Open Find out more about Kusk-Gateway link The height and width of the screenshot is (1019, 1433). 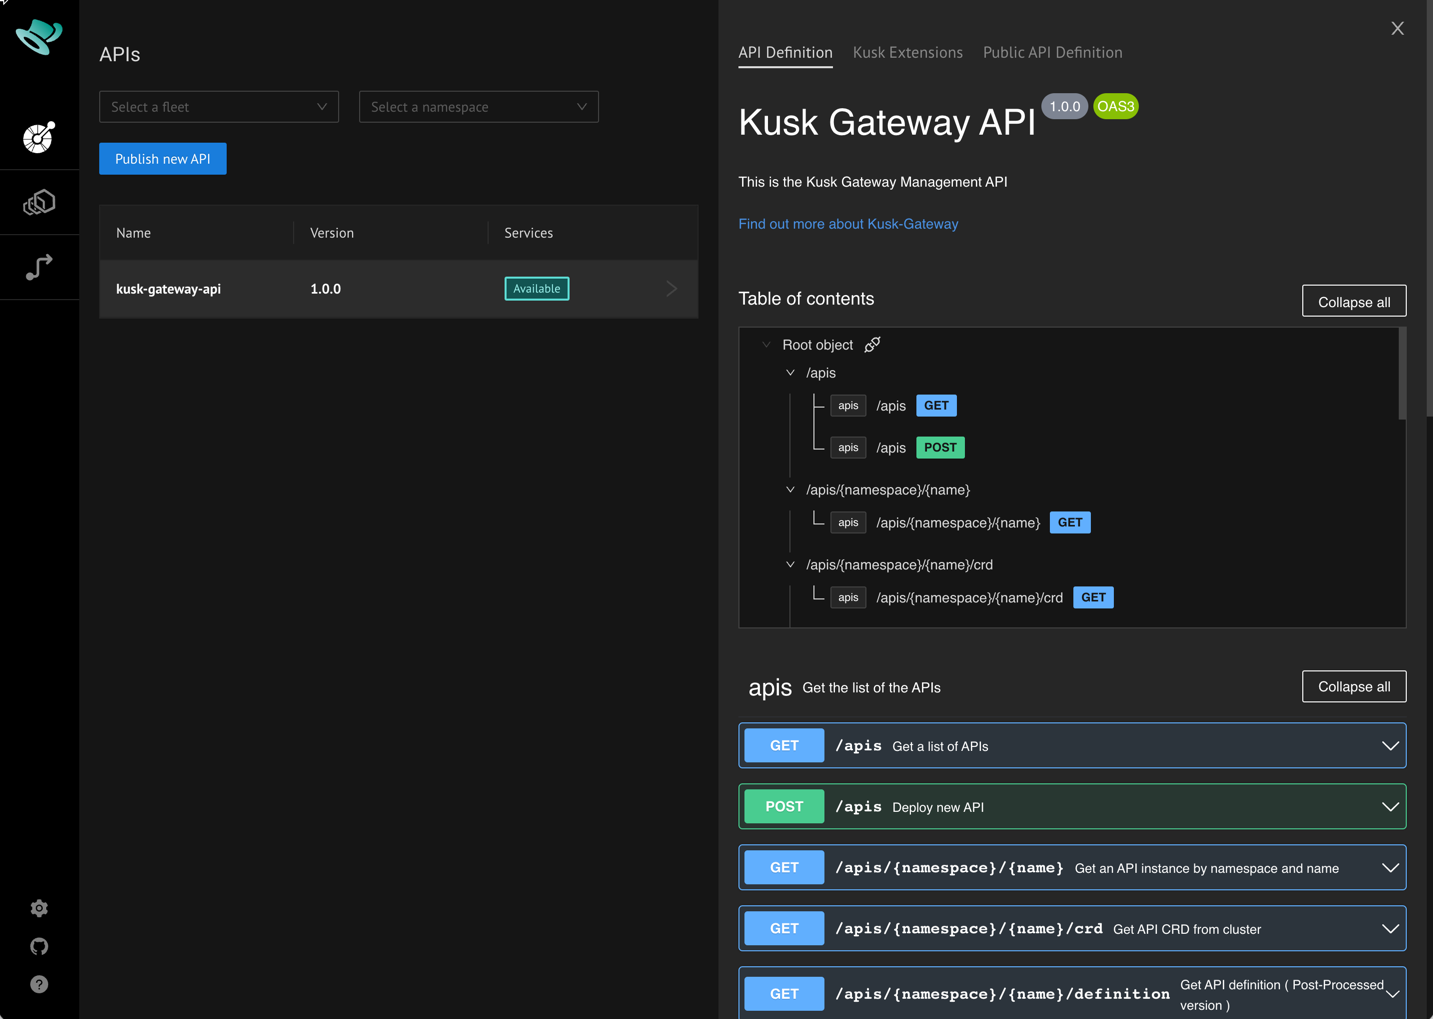848,224
